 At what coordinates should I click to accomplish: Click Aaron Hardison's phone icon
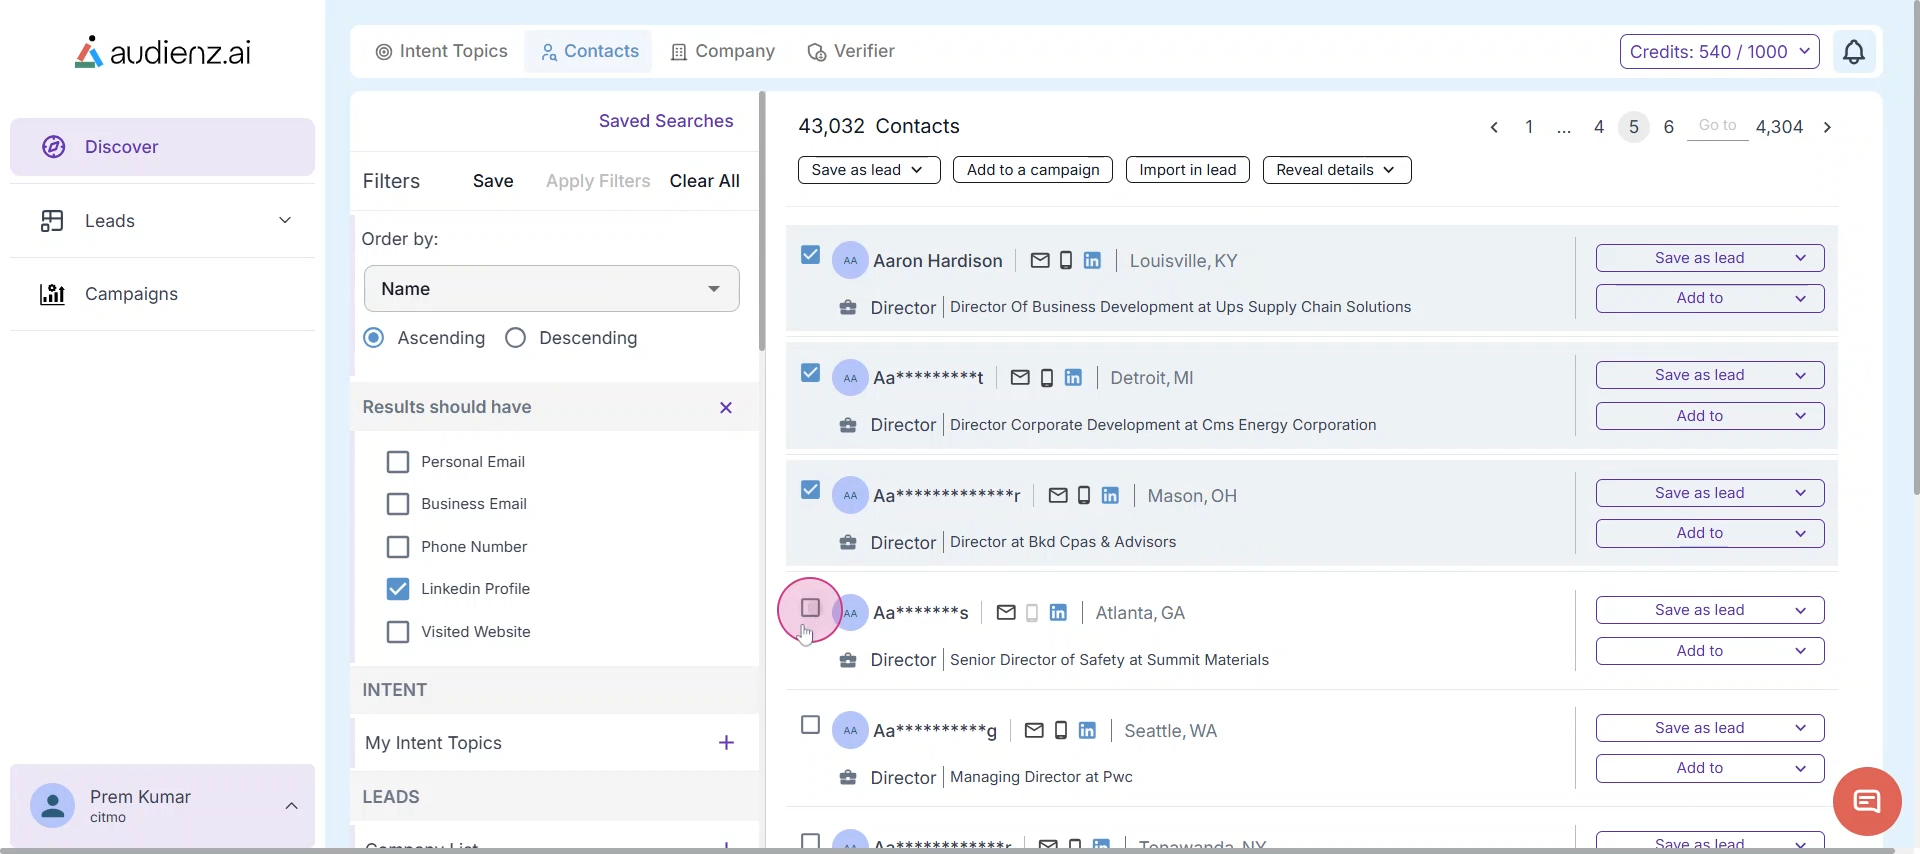[x=1066, y=260]
